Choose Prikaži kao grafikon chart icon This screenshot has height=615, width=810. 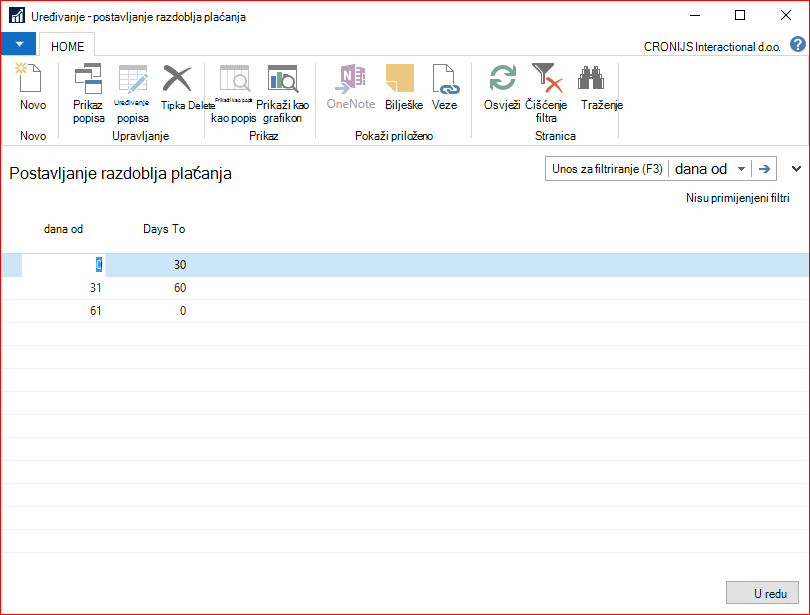pyautogui.click(x=282, y=78)
